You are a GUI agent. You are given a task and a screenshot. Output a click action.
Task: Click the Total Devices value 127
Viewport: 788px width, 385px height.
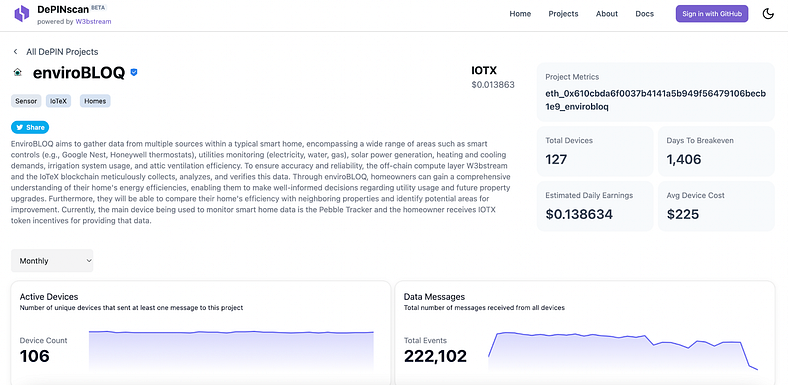coord(556,159)
